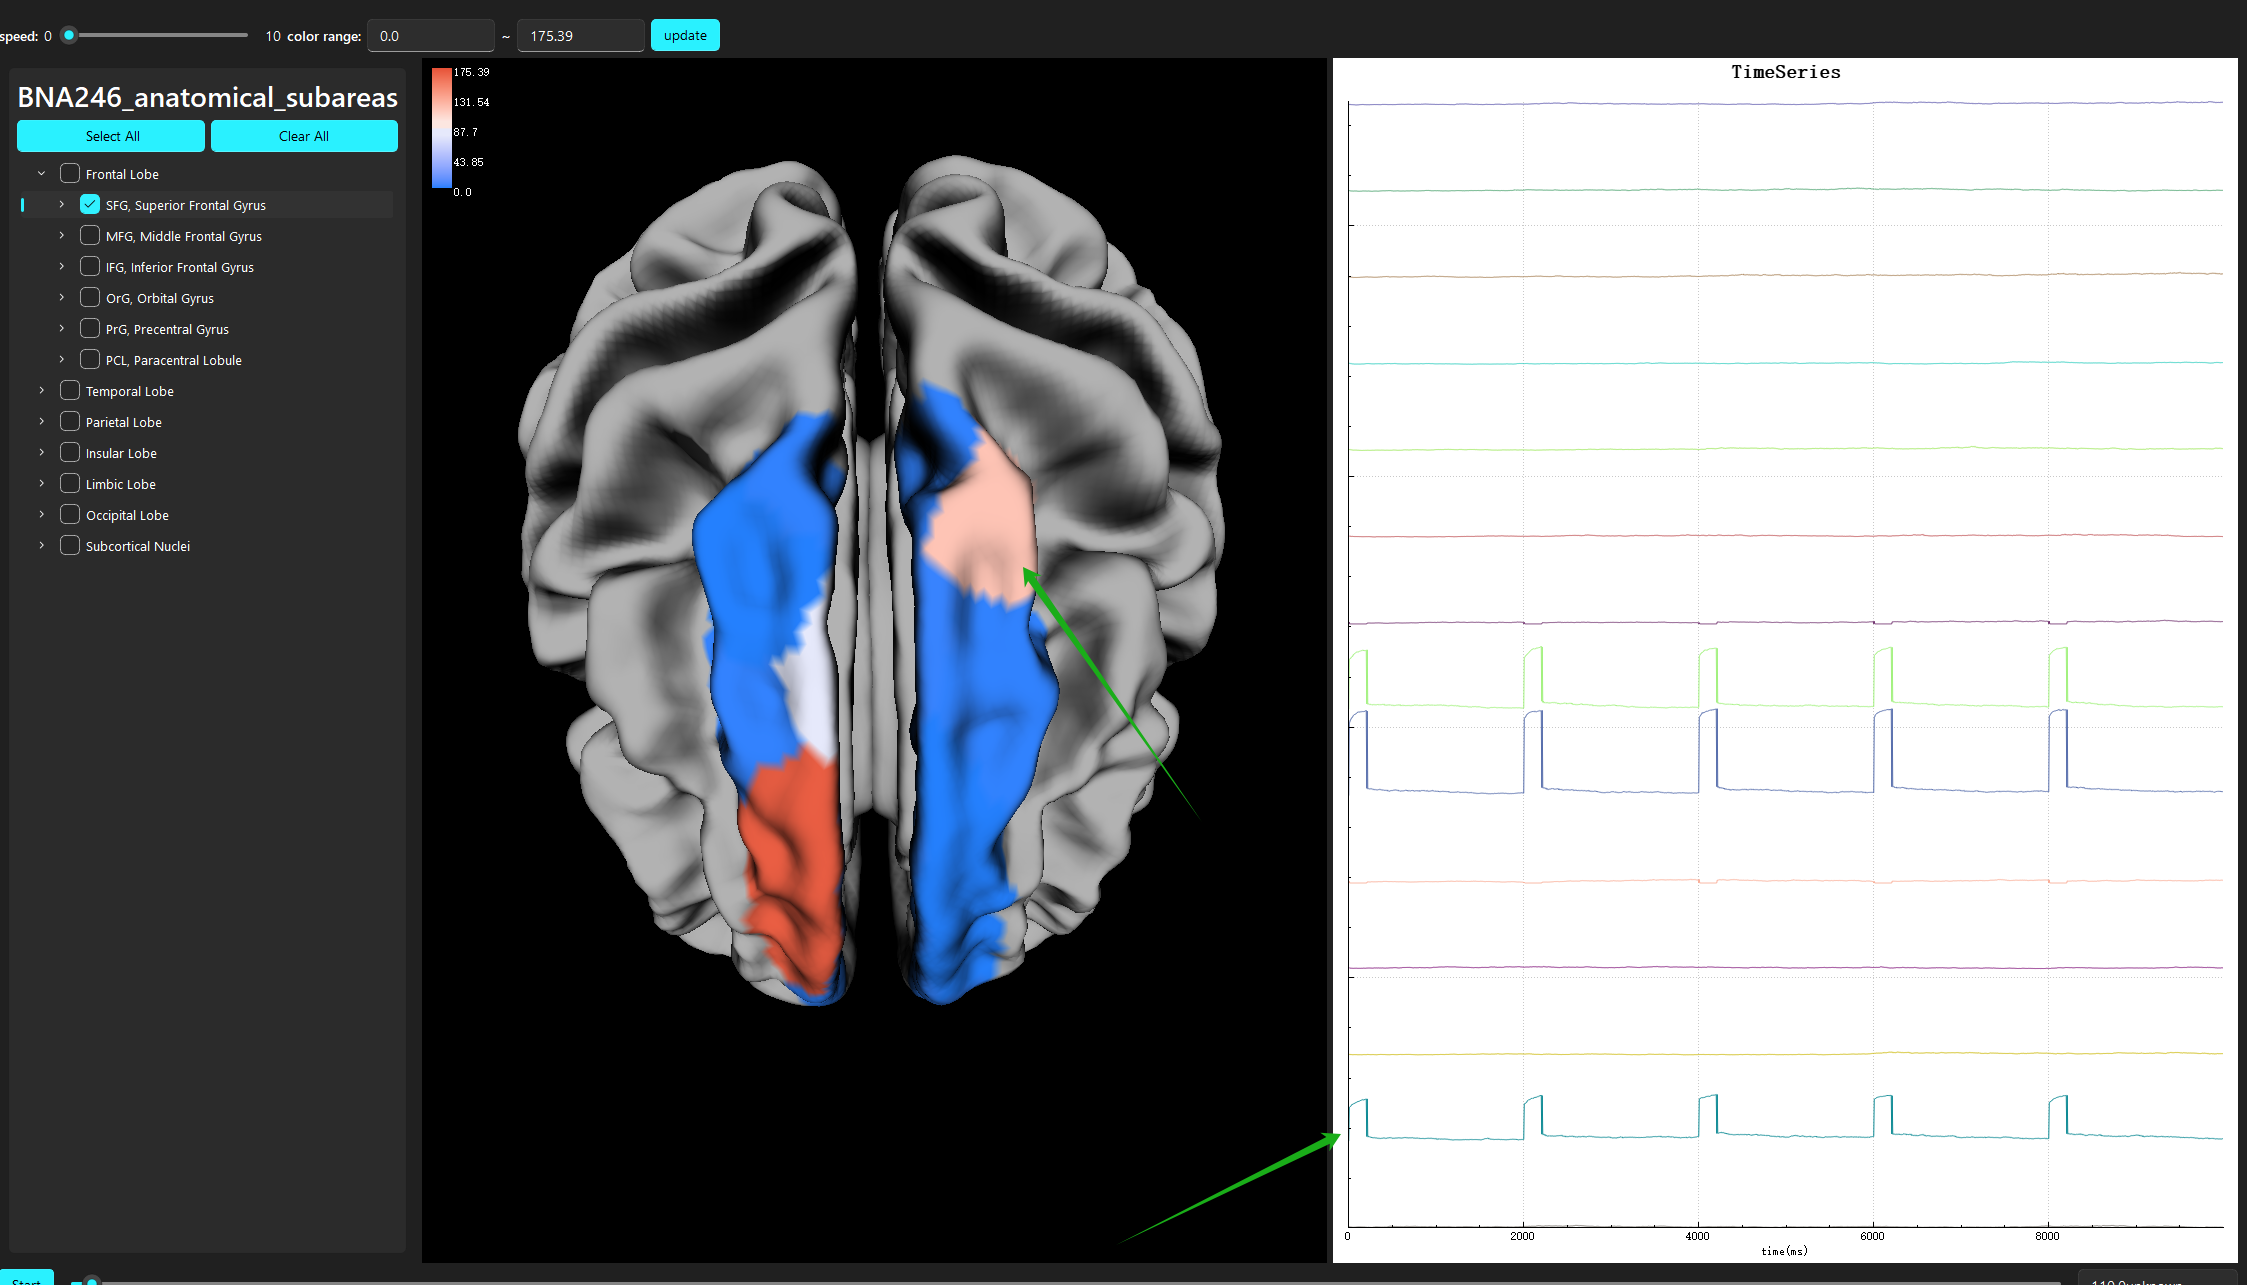Click the color scale legend bar
The image size is (2247, 1285).
coord(441,127)
